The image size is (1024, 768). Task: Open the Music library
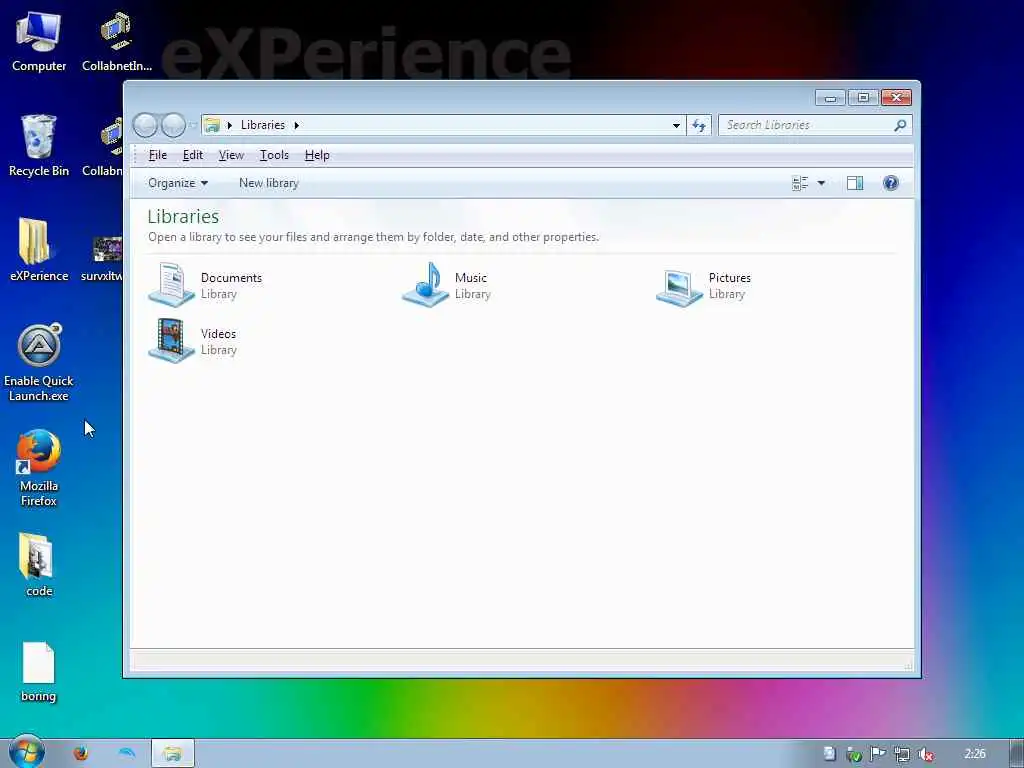pyautogui.click(x=447, y=285)
